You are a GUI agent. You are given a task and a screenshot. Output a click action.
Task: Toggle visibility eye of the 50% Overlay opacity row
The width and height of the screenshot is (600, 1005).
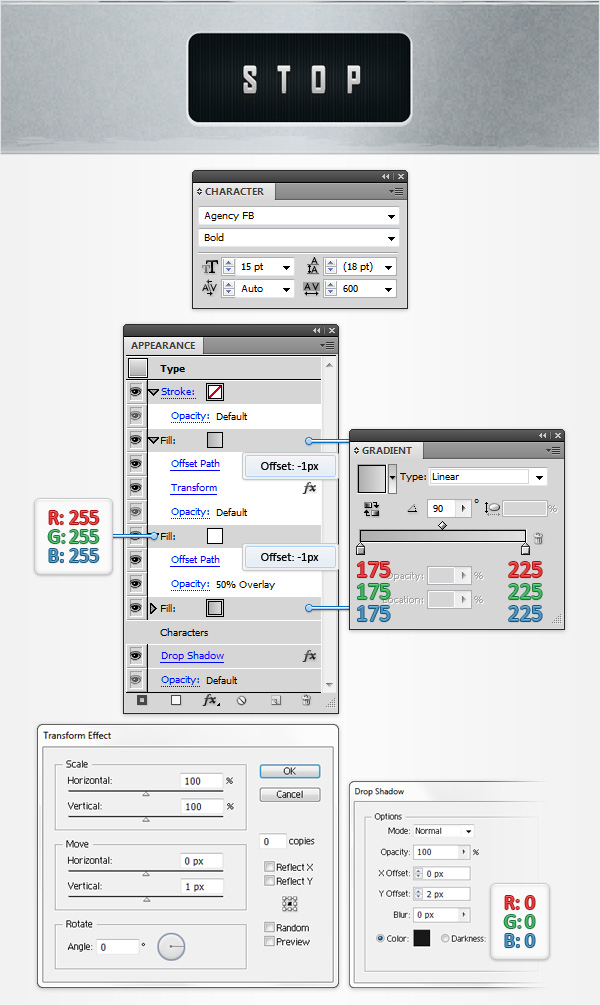click(x=136, y=584)
